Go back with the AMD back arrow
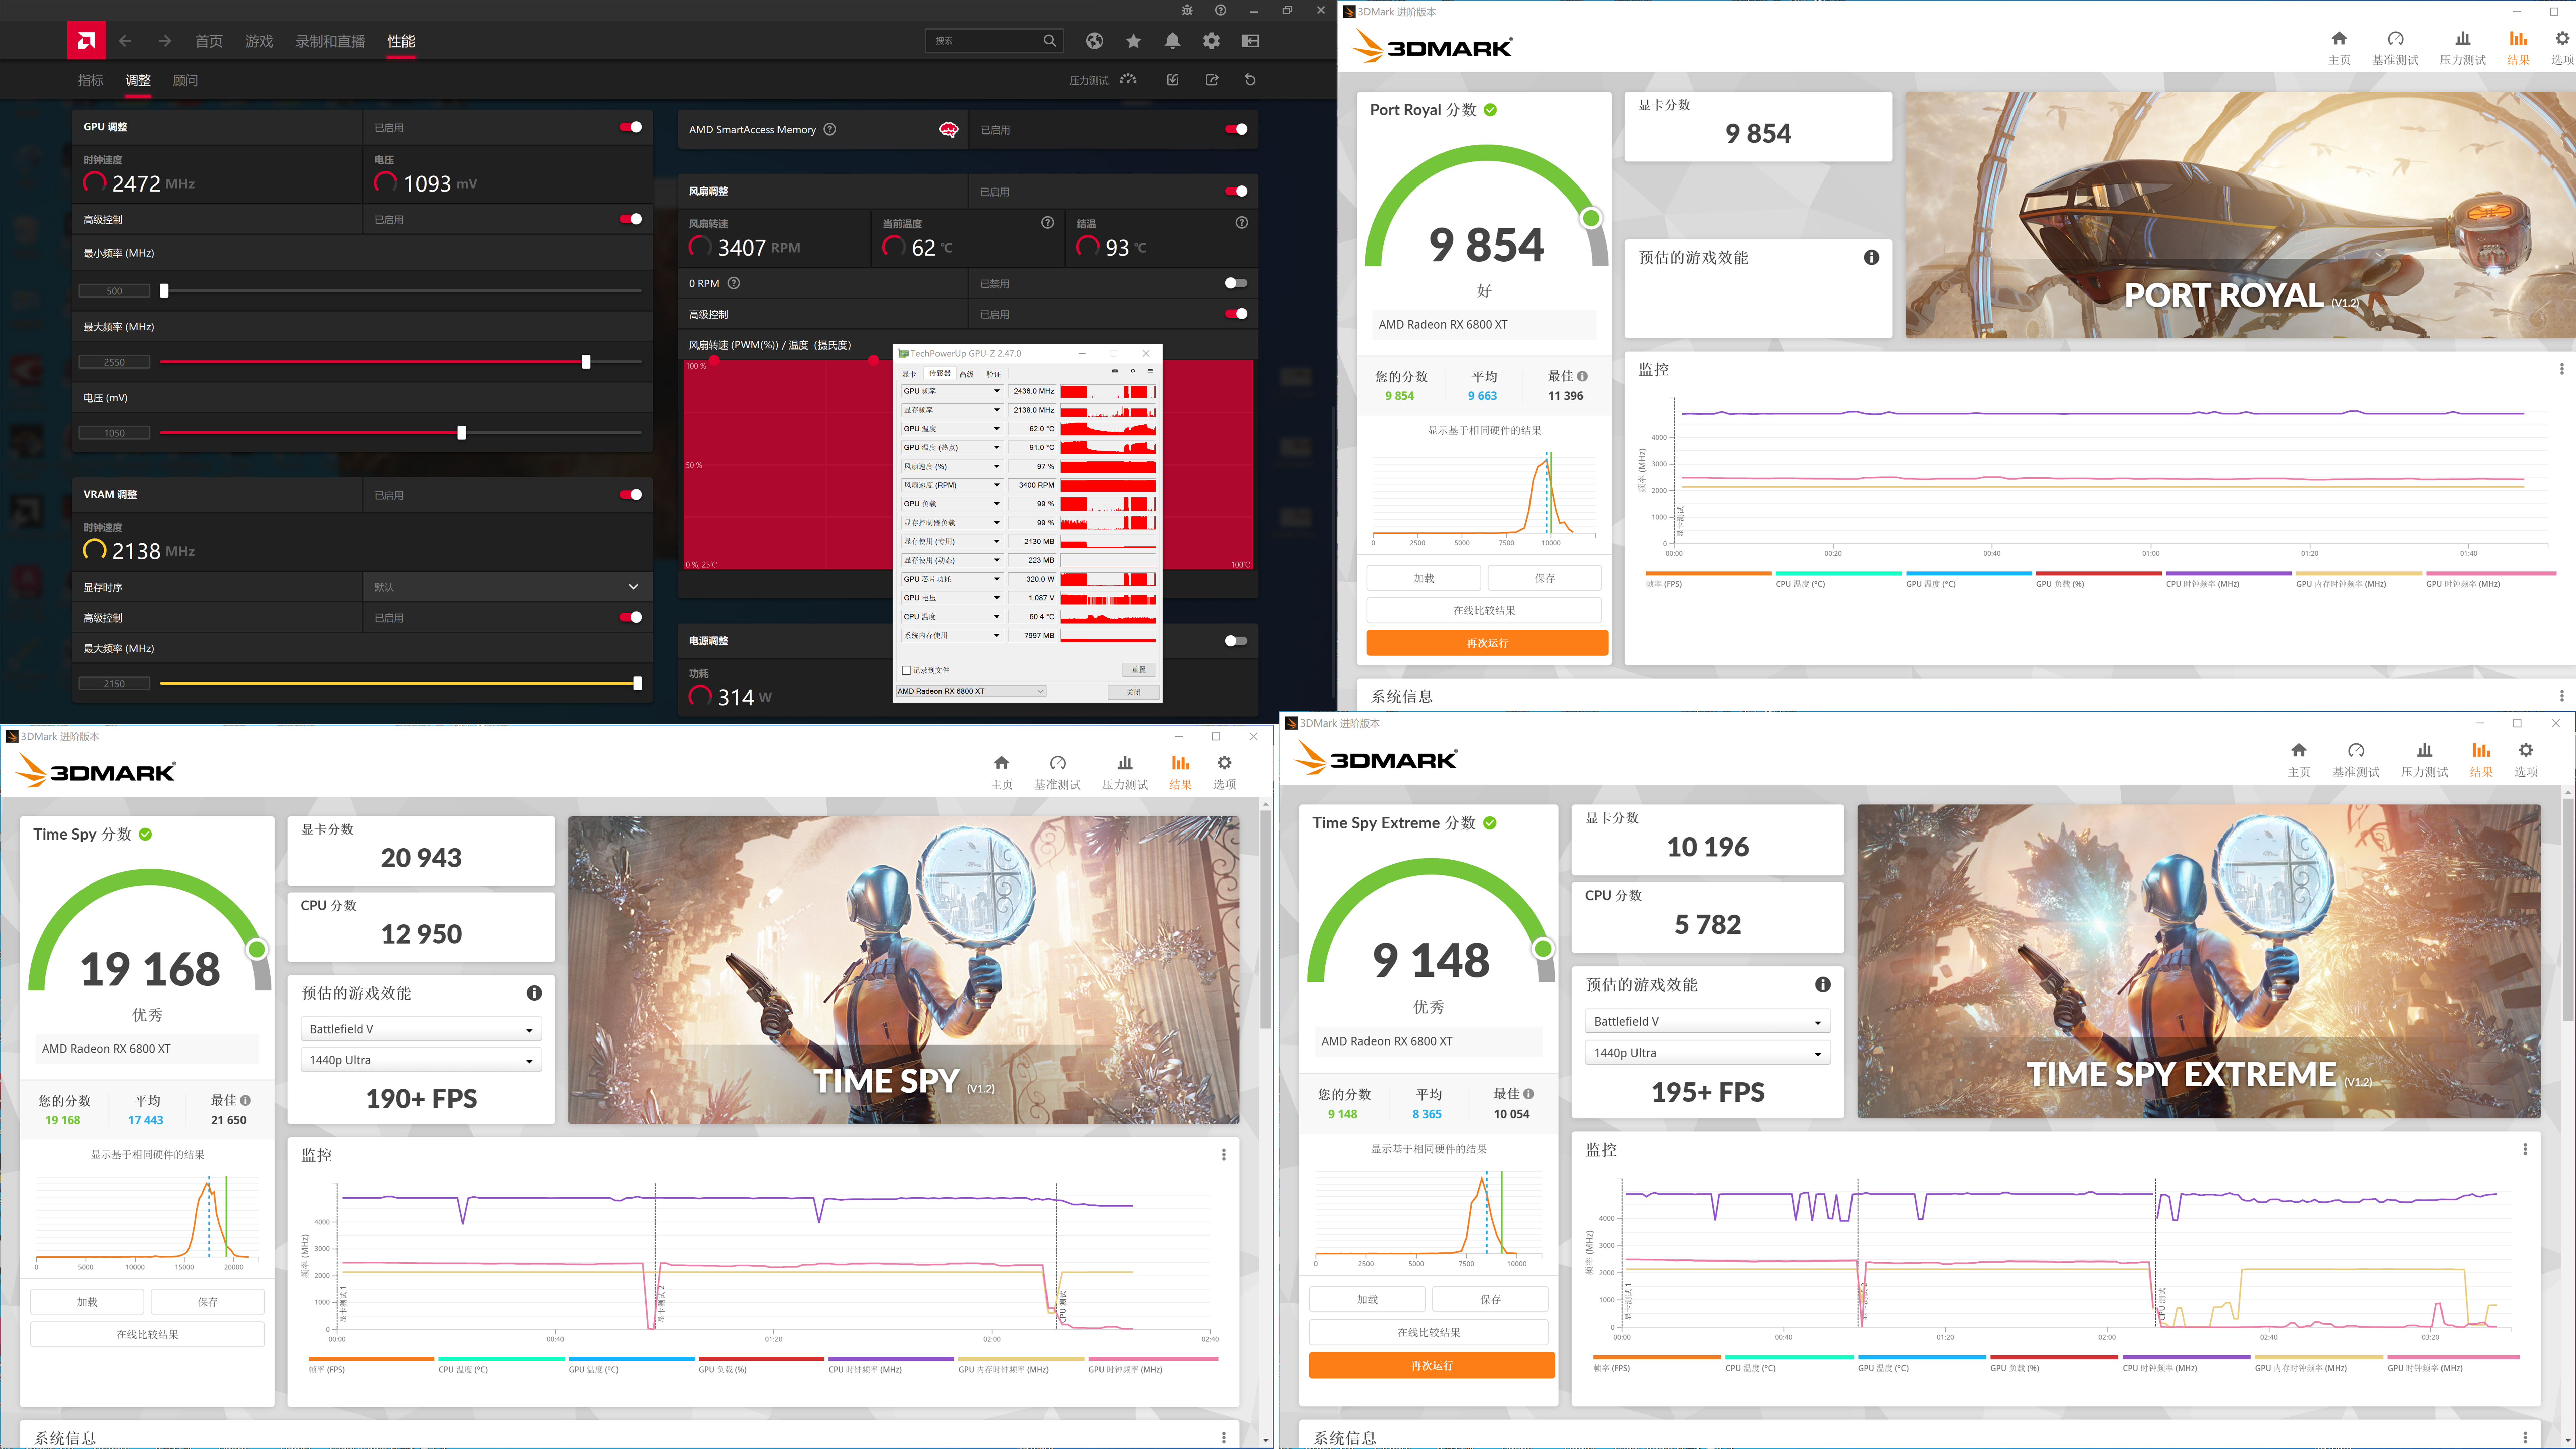 (125, 41)
